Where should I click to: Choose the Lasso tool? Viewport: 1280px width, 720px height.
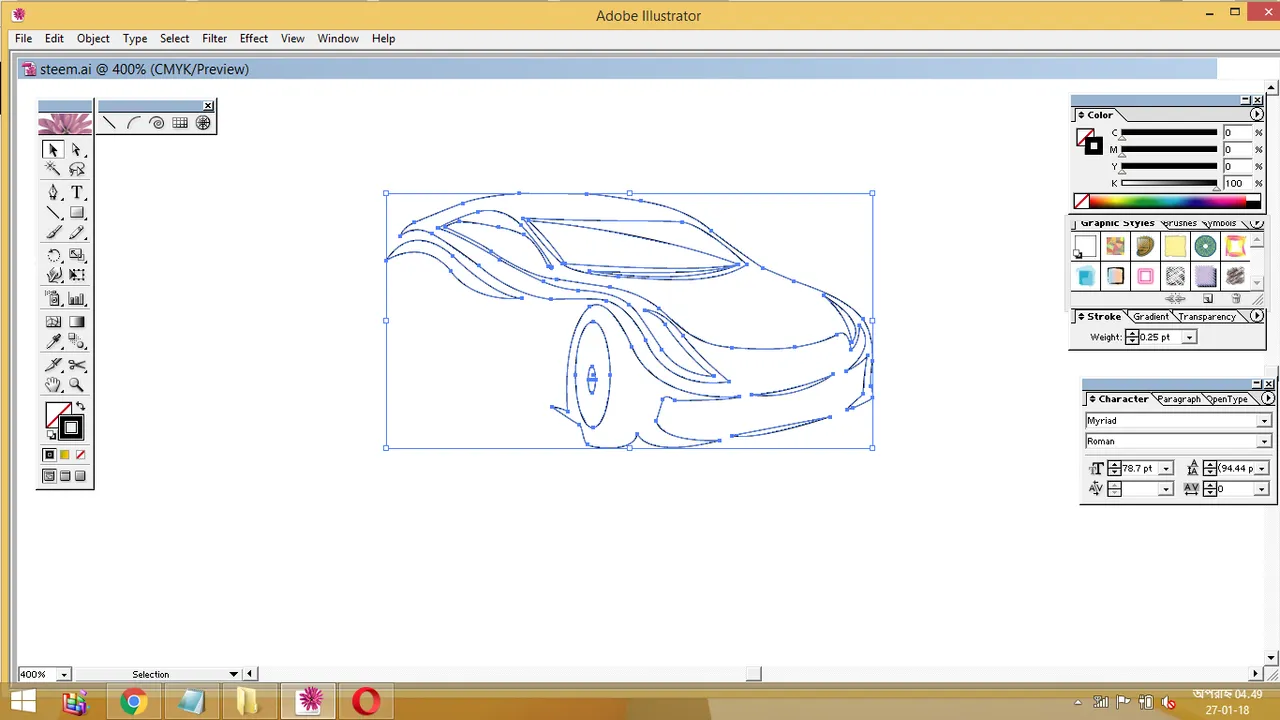pos(77,170)
